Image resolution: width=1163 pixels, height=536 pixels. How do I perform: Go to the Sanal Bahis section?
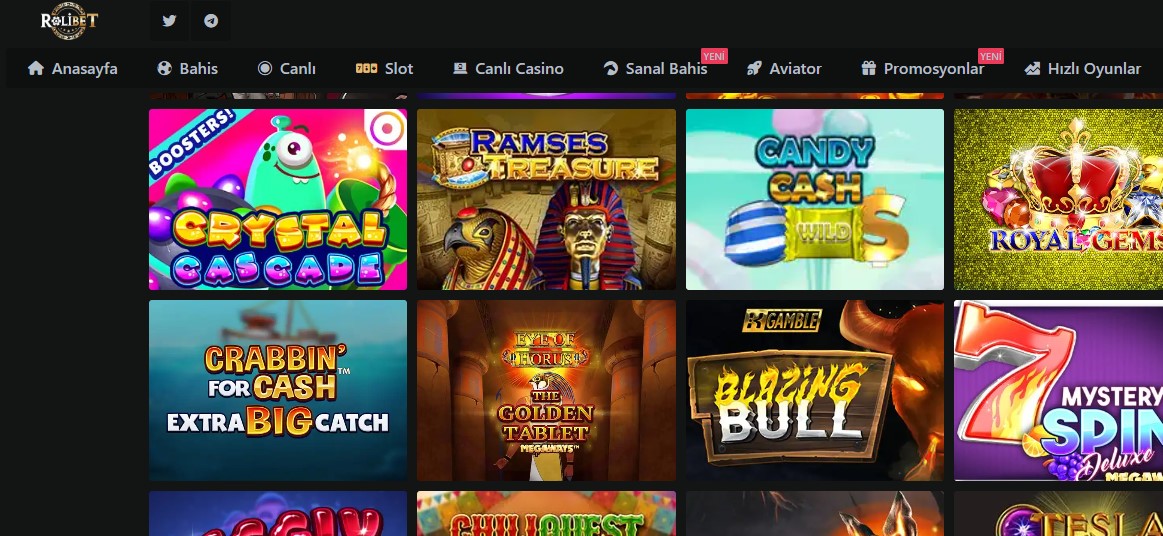[656, 68]
